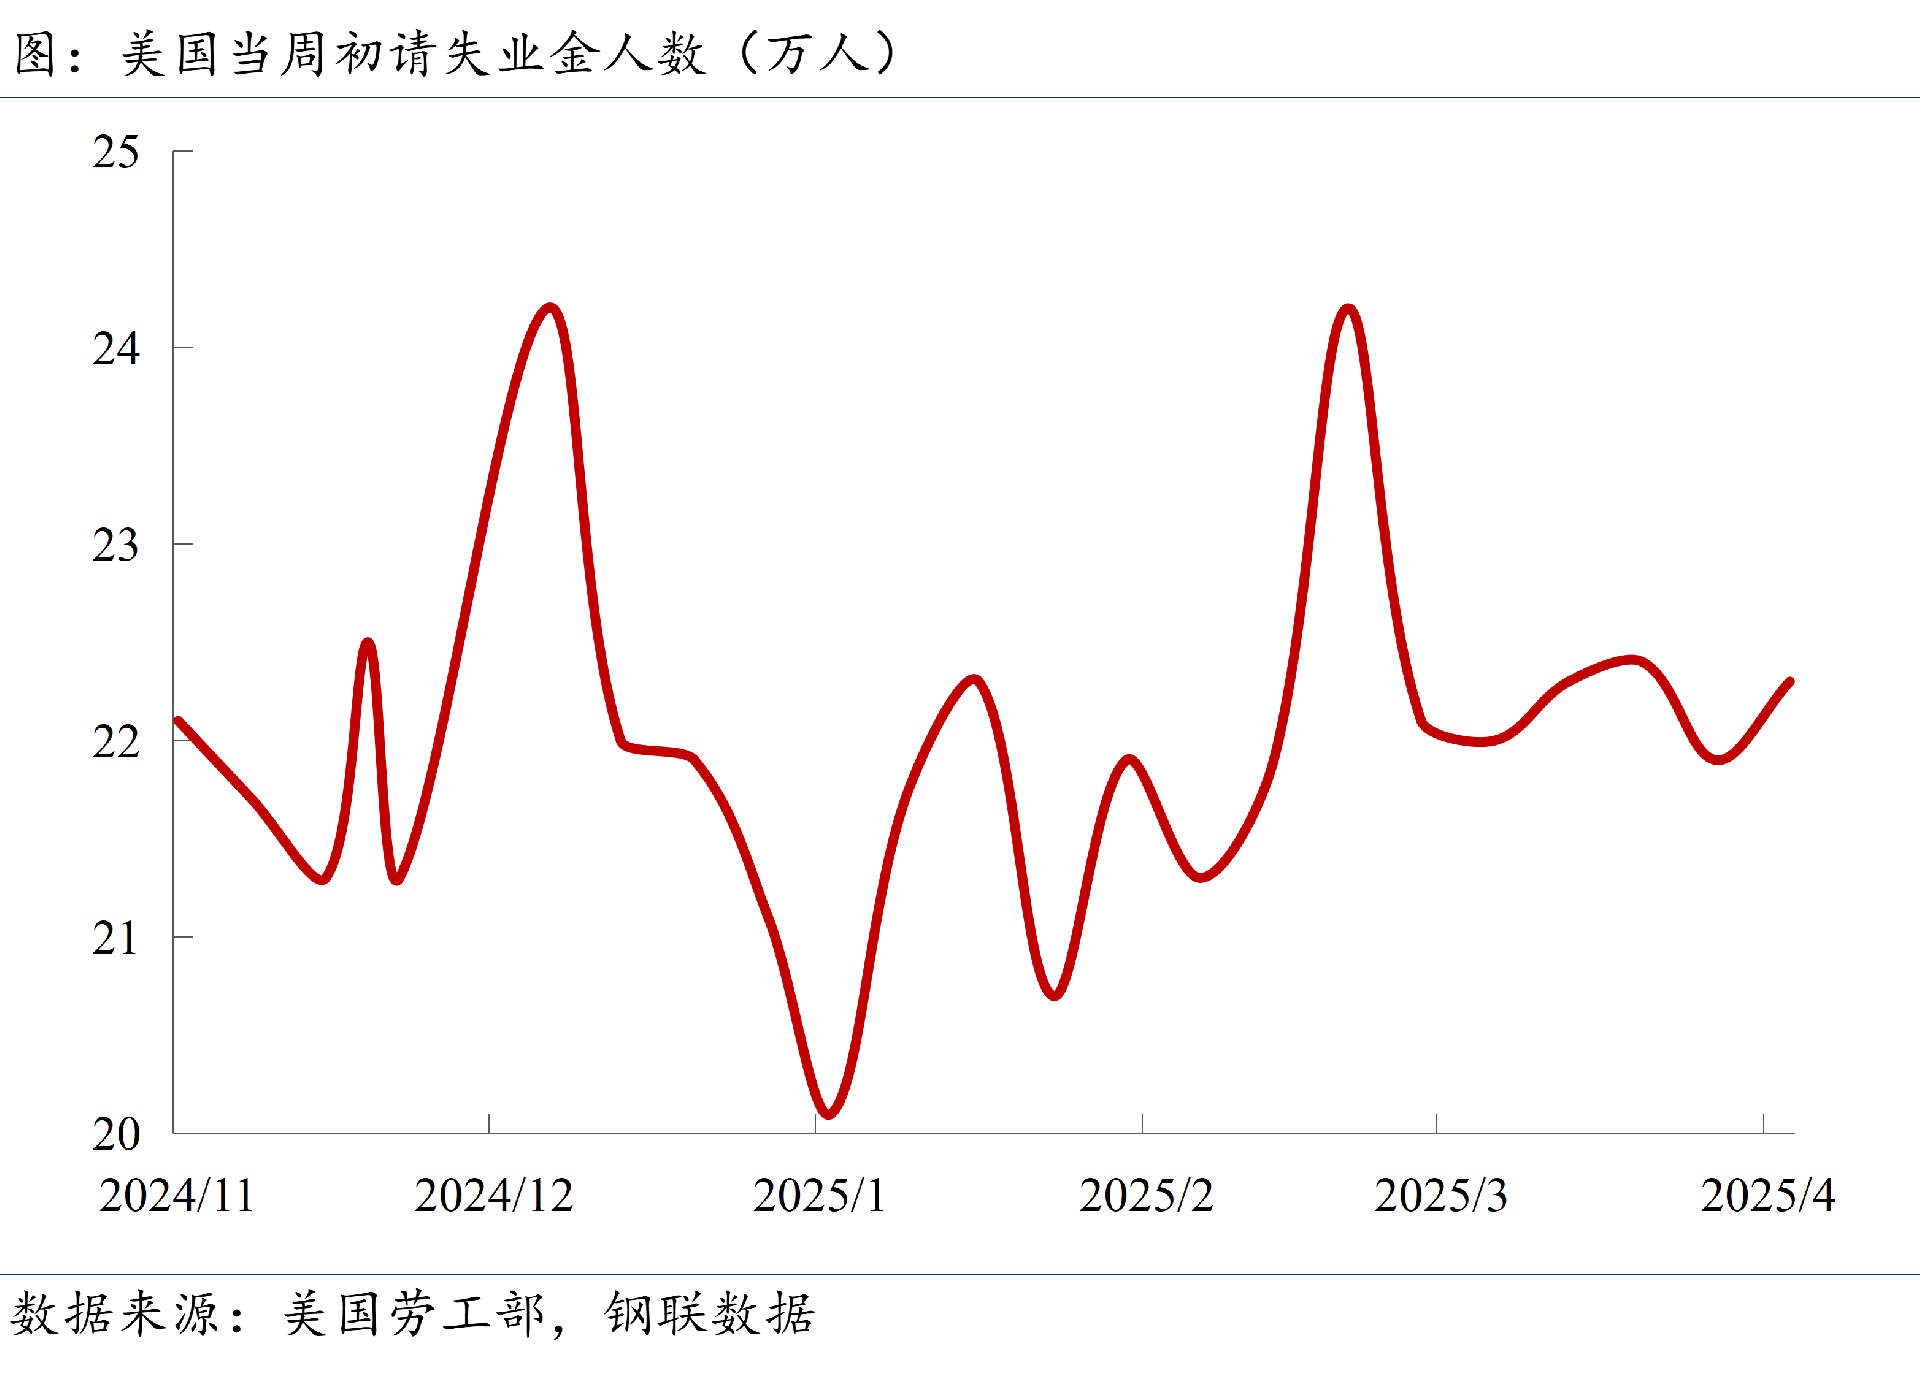Click the red line's leftmost starting point

click(x=179, y=721)
